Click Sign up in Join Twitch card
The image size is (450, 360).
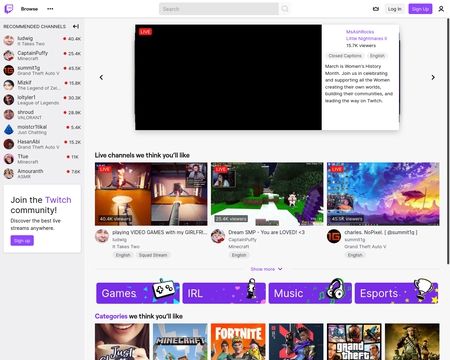tap(22, 241)
